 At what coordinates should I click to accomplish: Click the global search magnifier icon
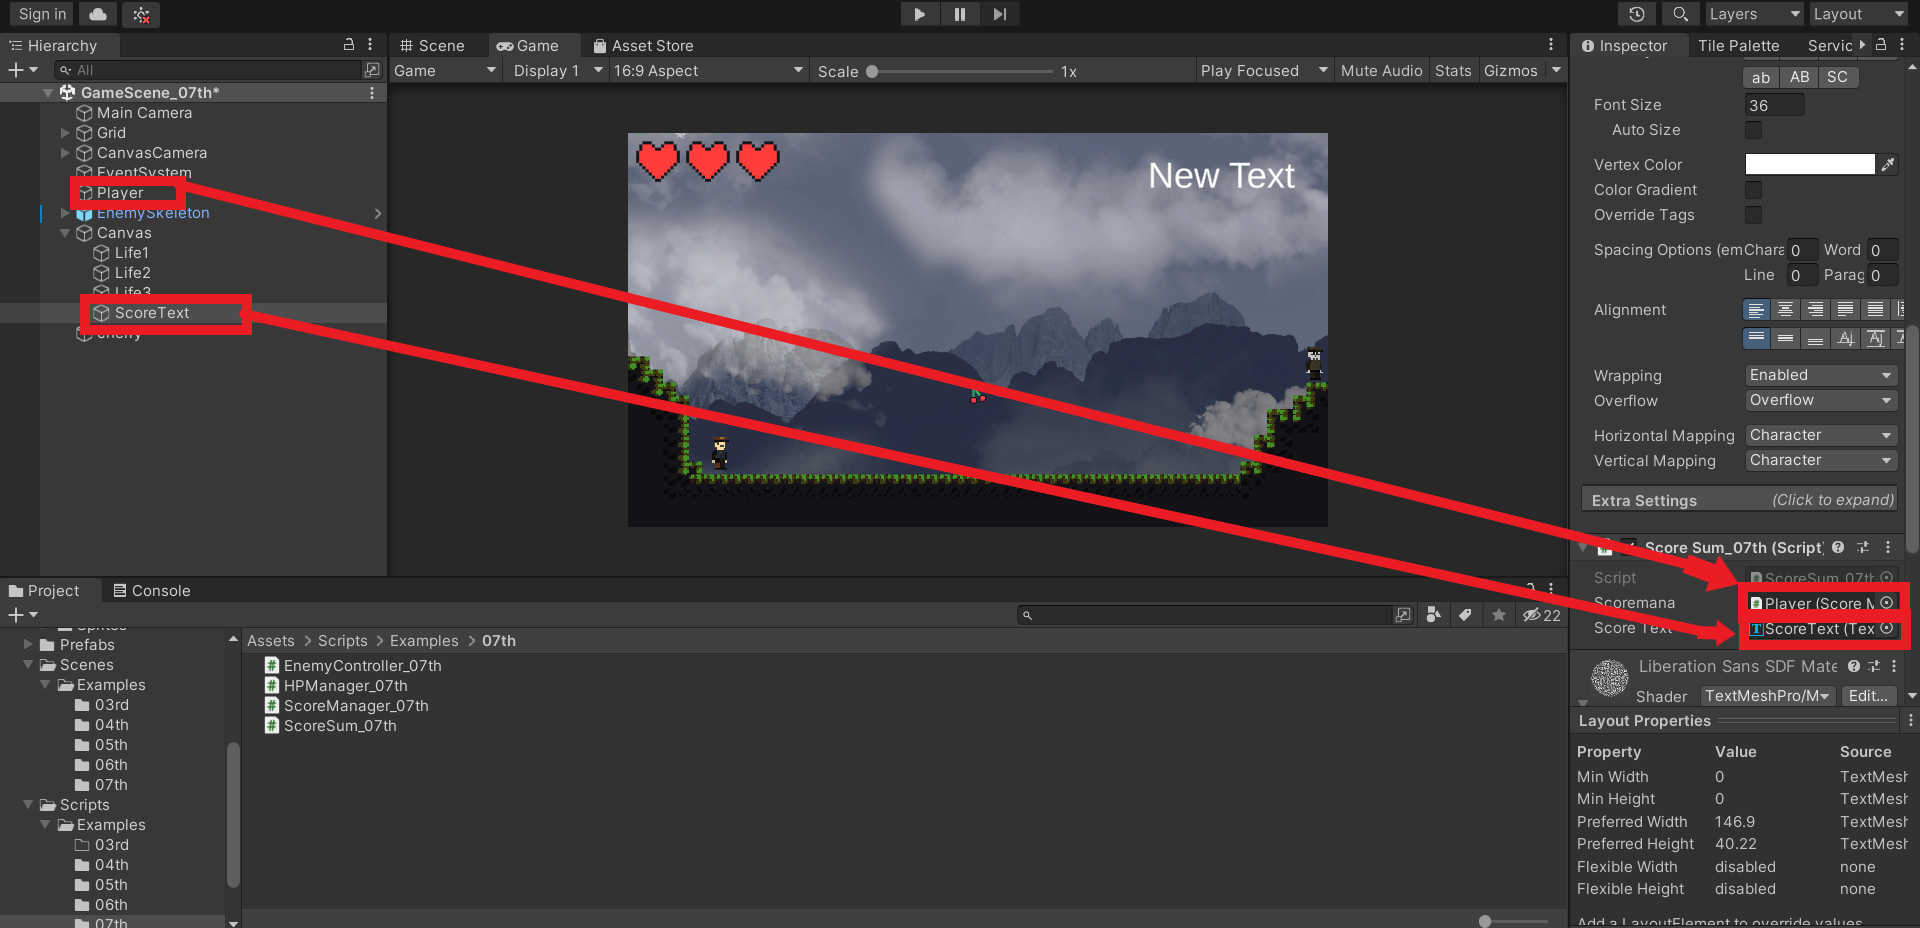(x=1680, y=14)
